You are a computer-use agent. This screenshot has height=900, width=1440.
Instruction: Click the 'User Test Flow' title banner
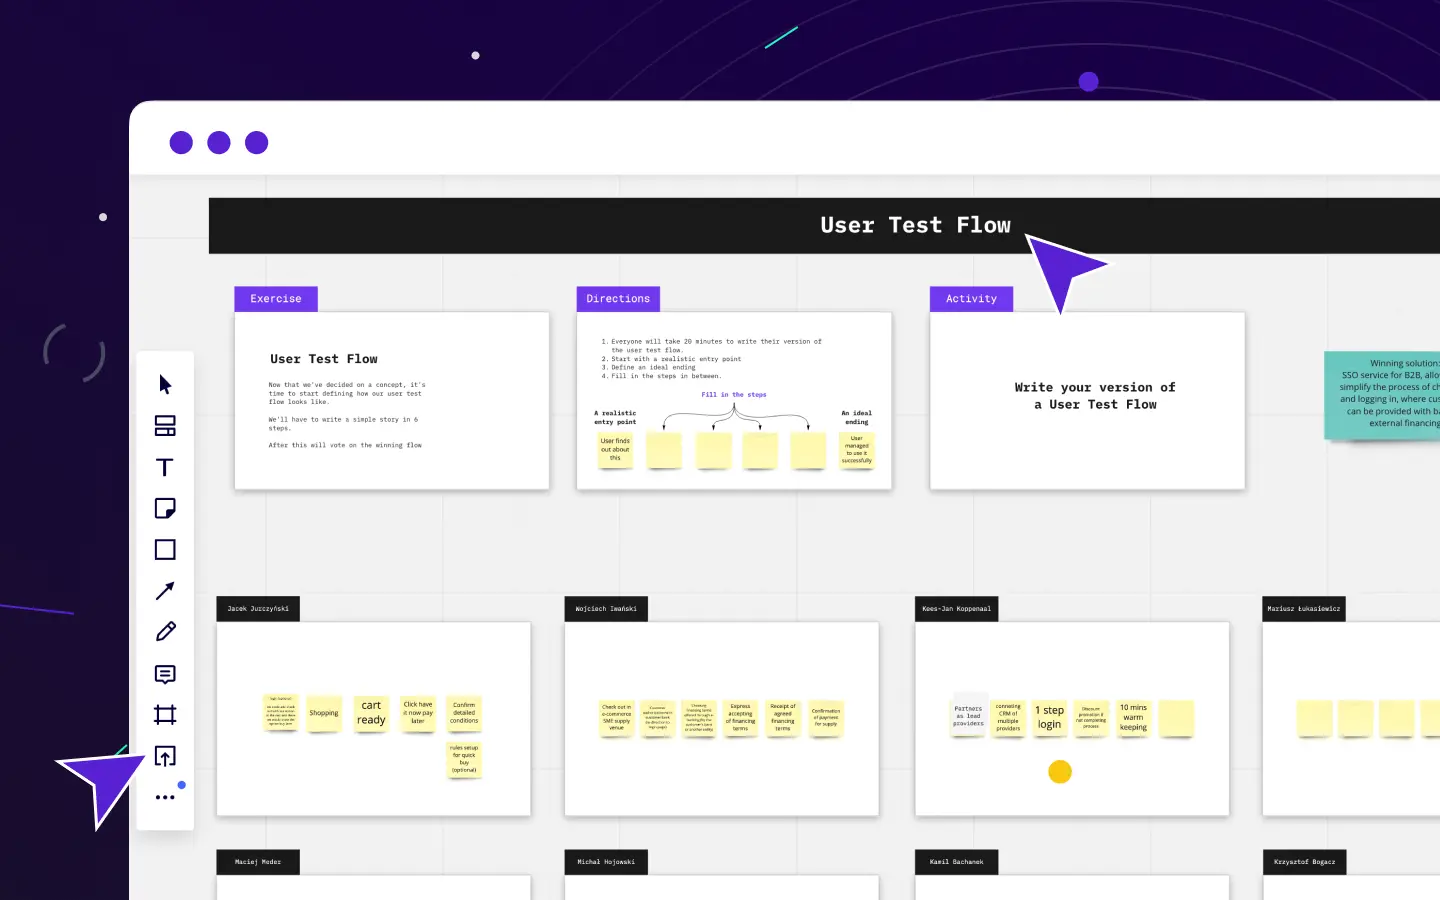coord(915,226)
